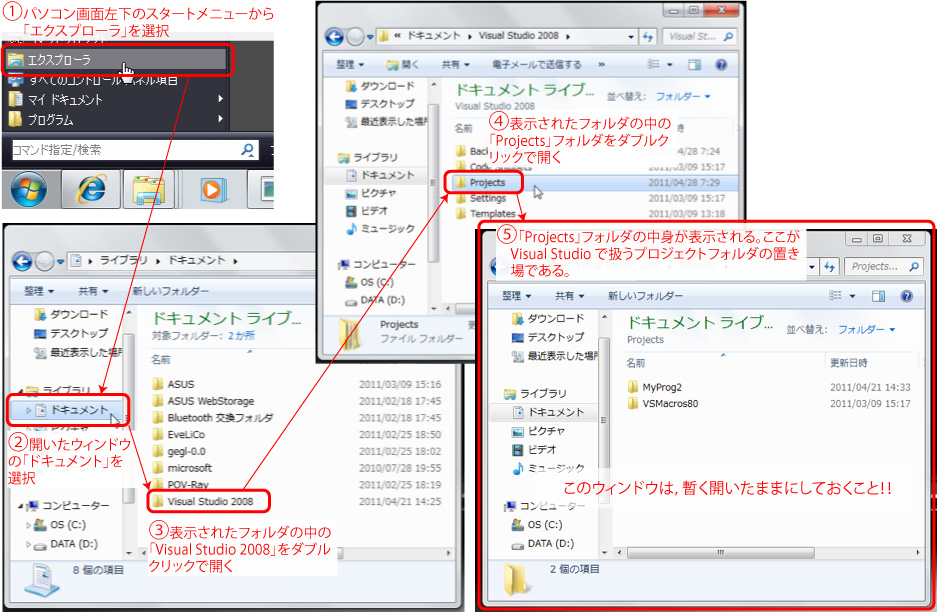This screenshot has height=612, width=937.
Task: Open プログラム in the Start menu
Action: tap(117, 120)
